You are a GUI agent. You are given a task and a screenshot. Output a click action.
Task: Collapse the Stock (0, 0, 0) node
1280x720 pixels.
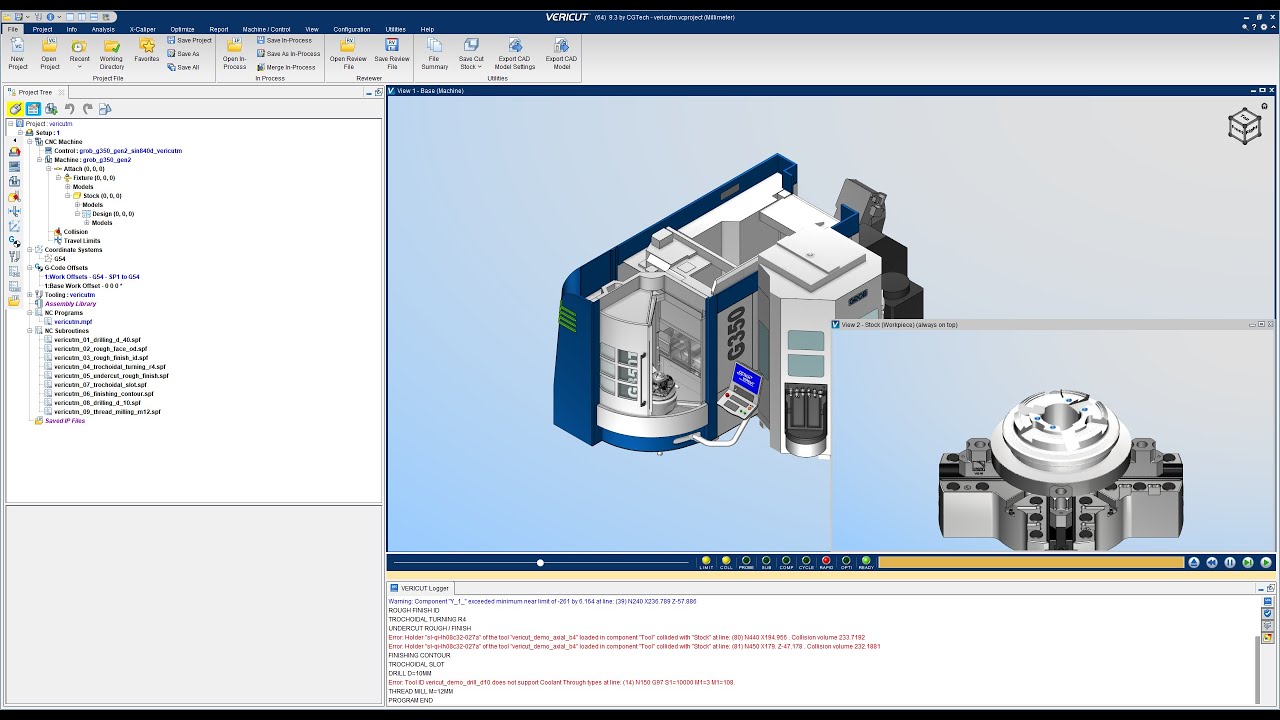coord(67,196)
